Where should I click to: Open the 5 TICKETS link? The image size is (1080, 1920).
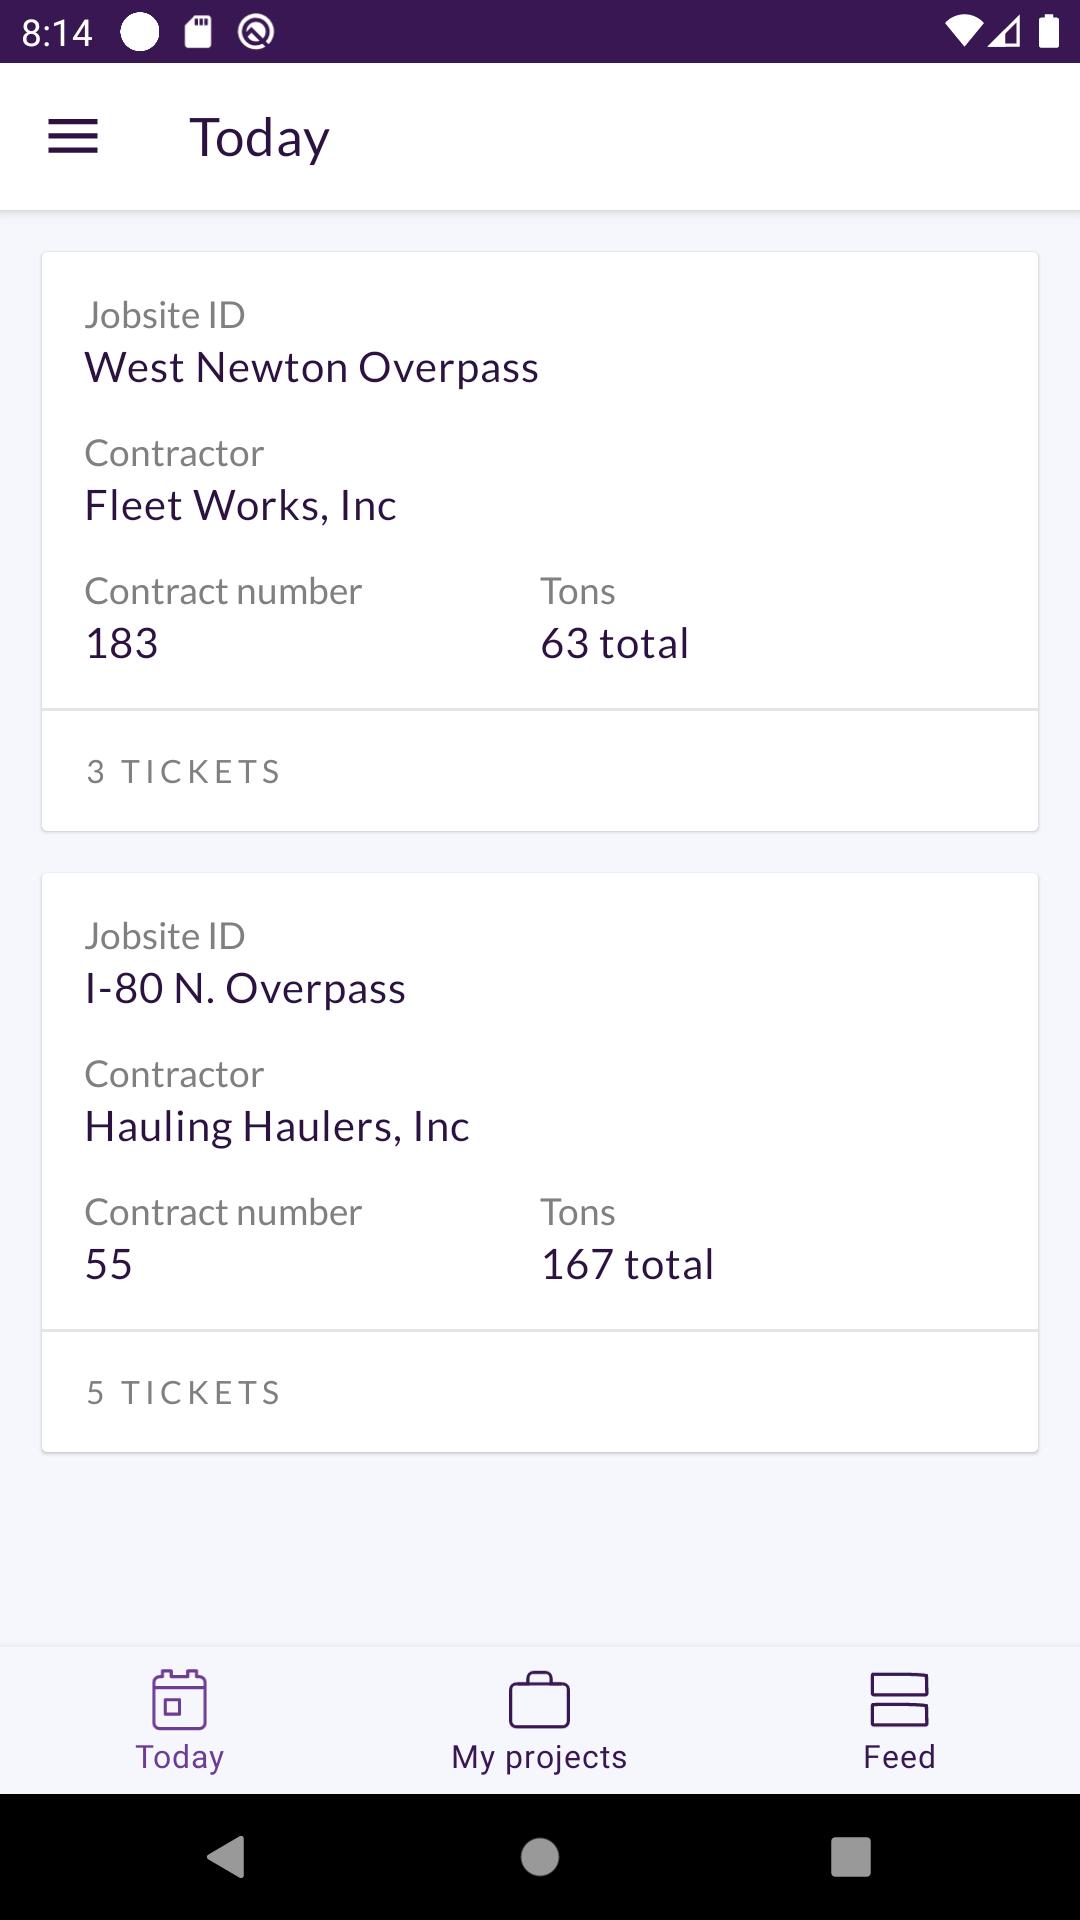184,1393
